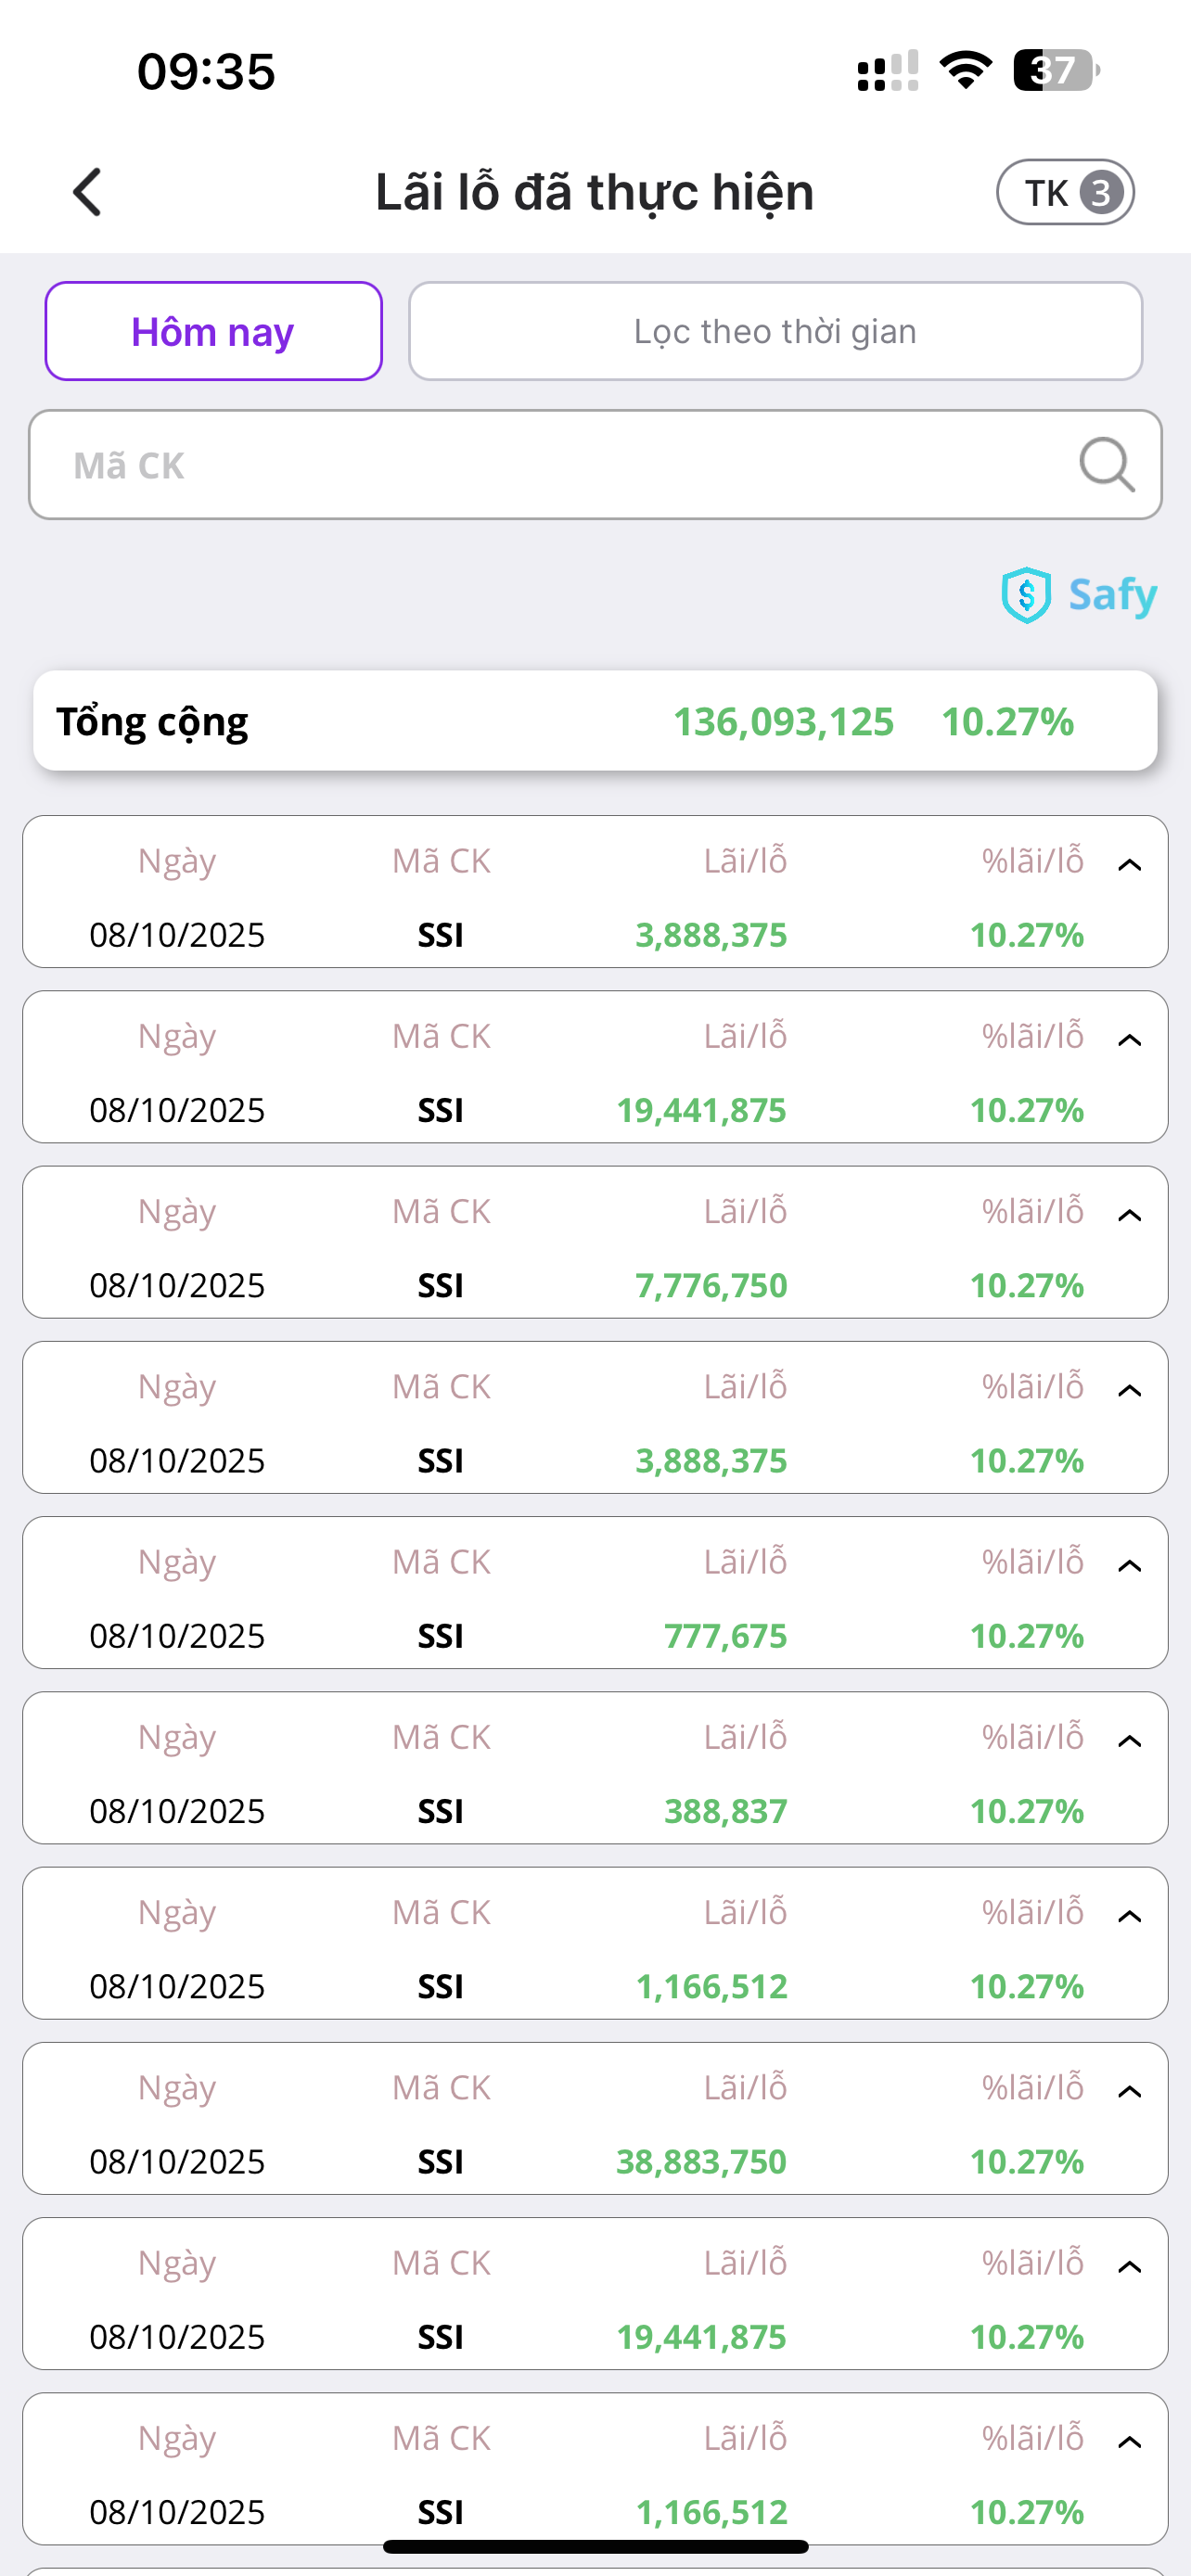Tap the Safy shield icon
1191x2576 pixels.
[1025, 595]
